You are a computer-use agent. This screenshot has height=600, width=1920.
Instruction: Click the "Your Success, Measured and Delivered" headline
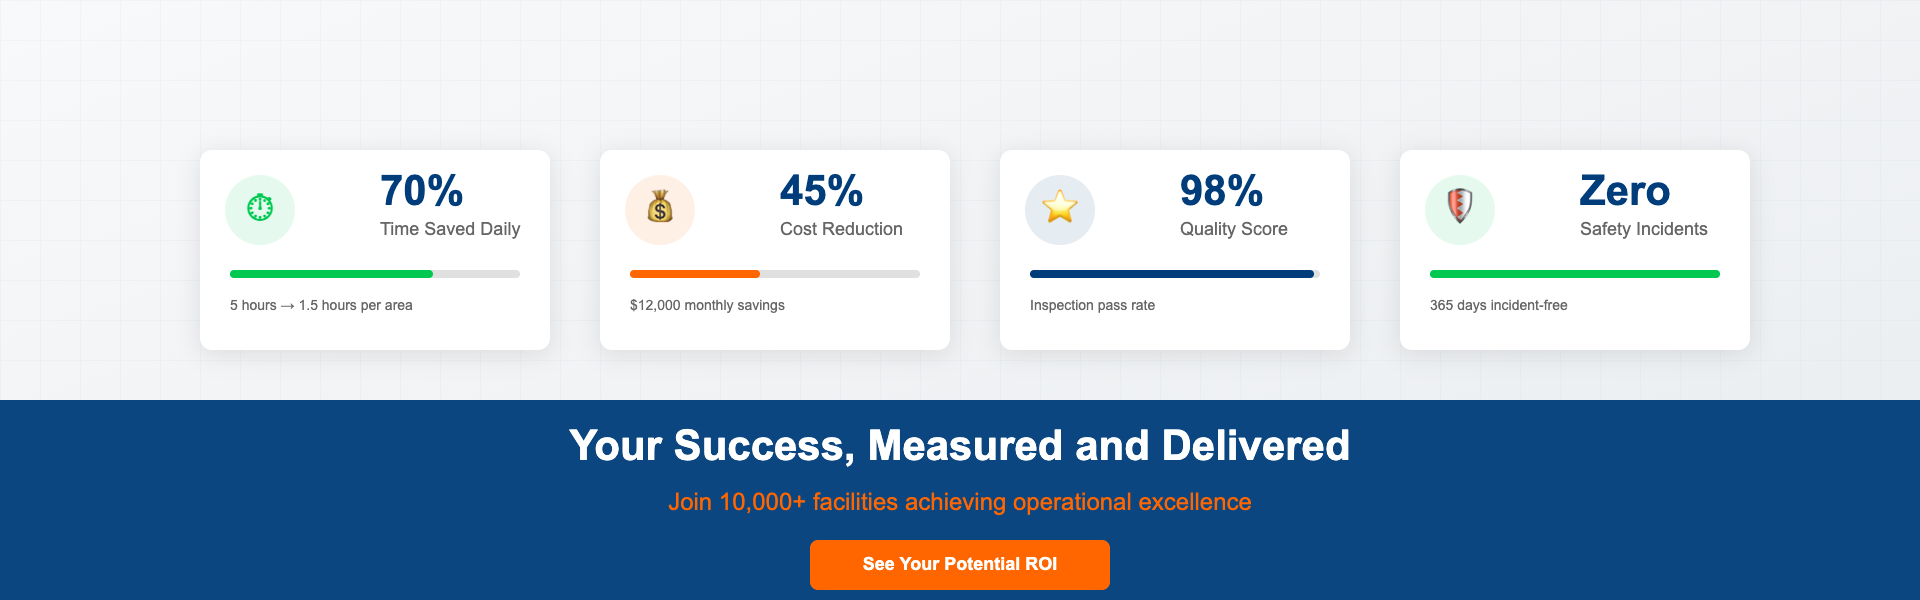(x=959, y=446)
